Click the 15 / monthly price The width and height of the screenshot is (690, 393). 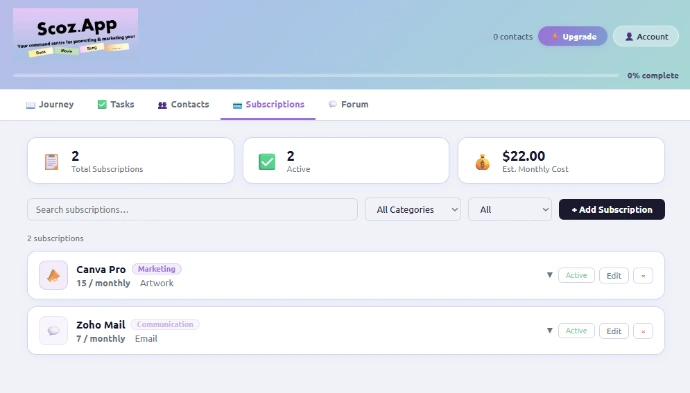[x=103, y=283]
